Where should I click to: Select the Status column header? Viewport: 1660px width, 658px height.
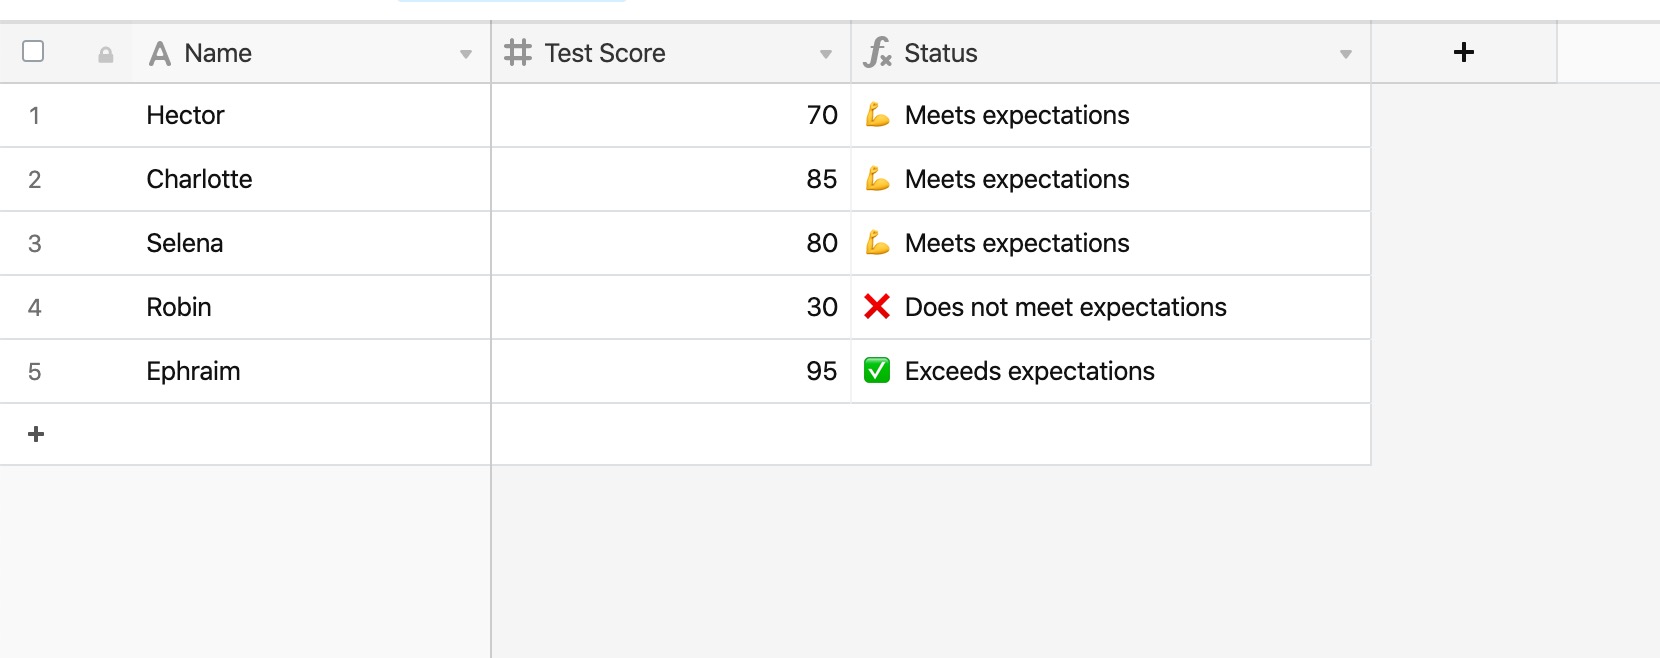(x=1111, y=53)
